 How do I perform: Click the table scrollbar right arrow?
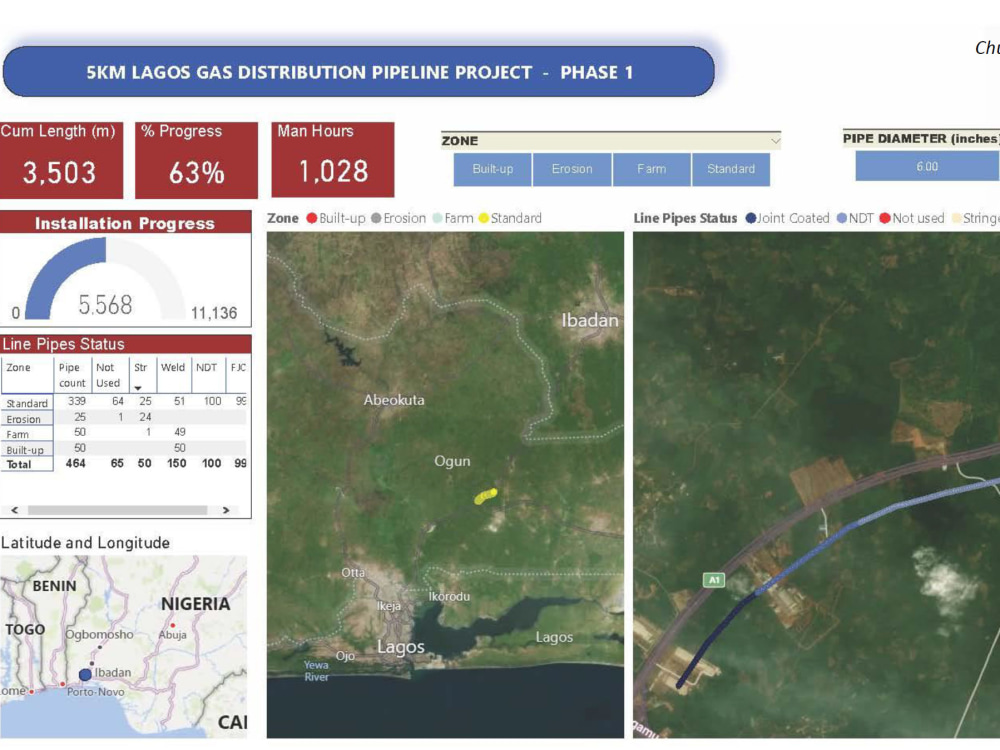click(225, 510)
